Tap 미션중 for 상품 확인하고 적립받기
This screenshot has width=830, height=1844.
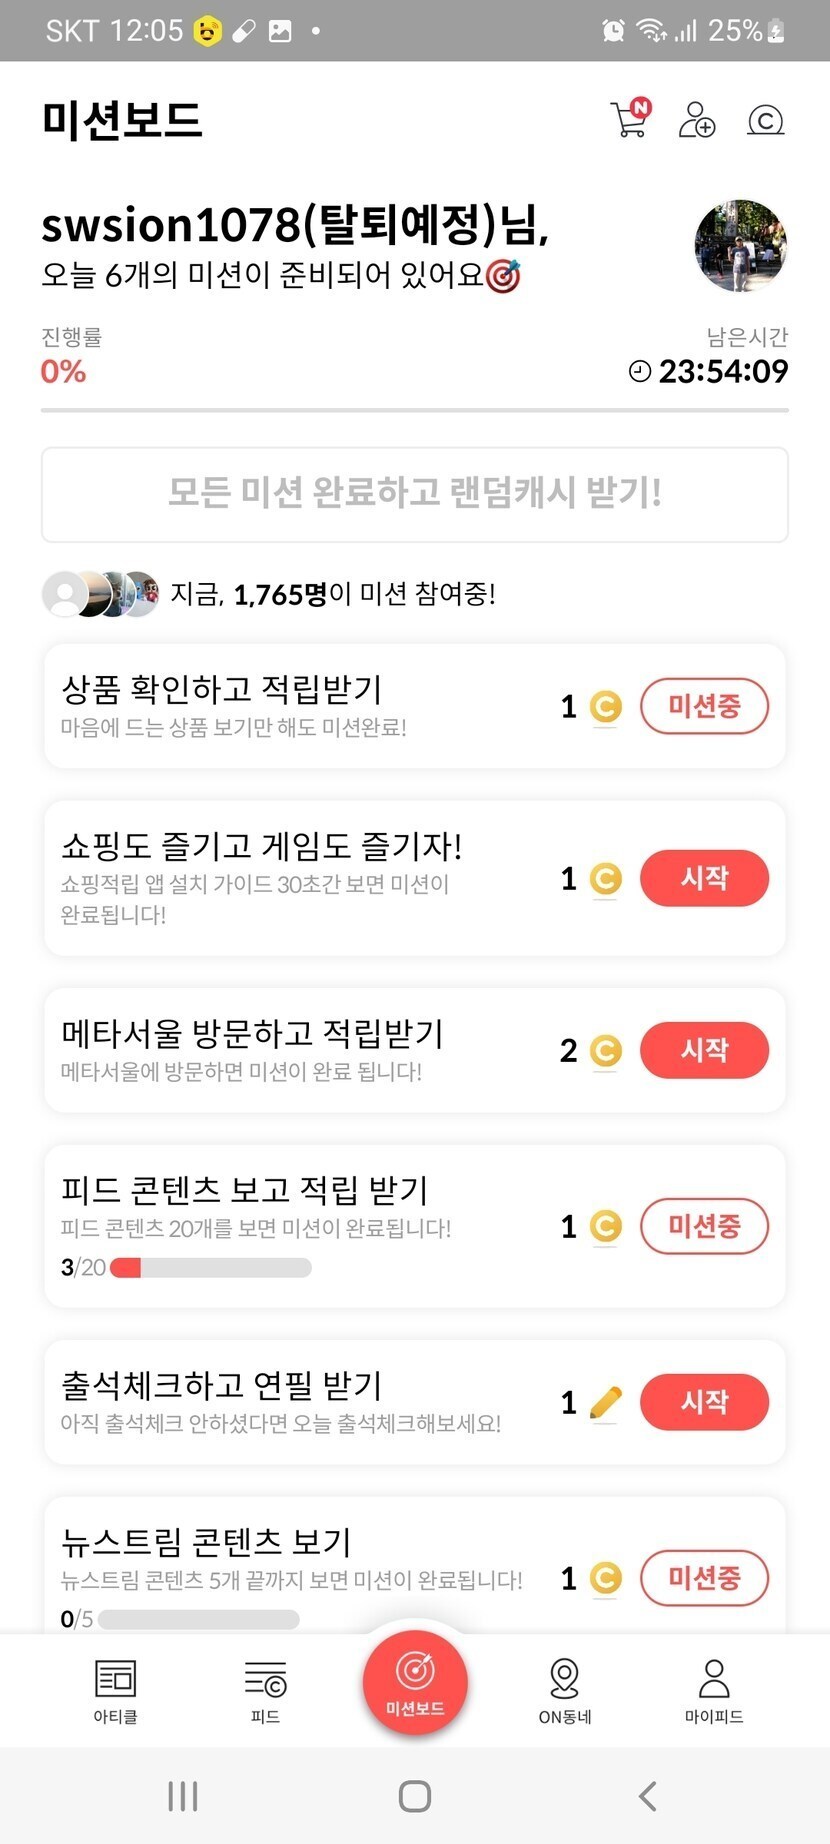coord(704,706)
